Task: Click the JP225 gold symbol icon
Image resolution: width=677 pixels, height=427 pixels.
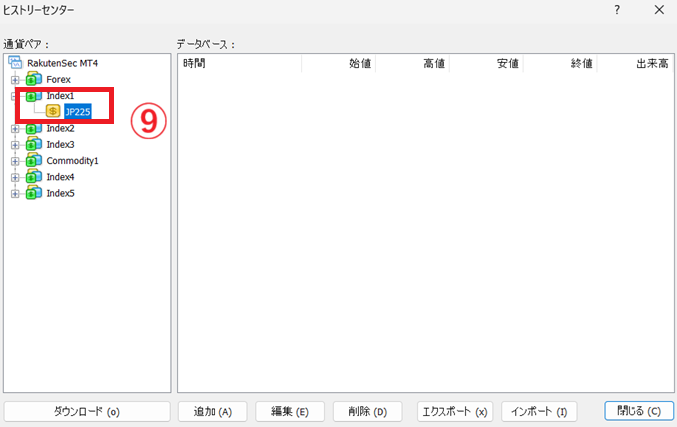Action: click(x=53, y=112)
